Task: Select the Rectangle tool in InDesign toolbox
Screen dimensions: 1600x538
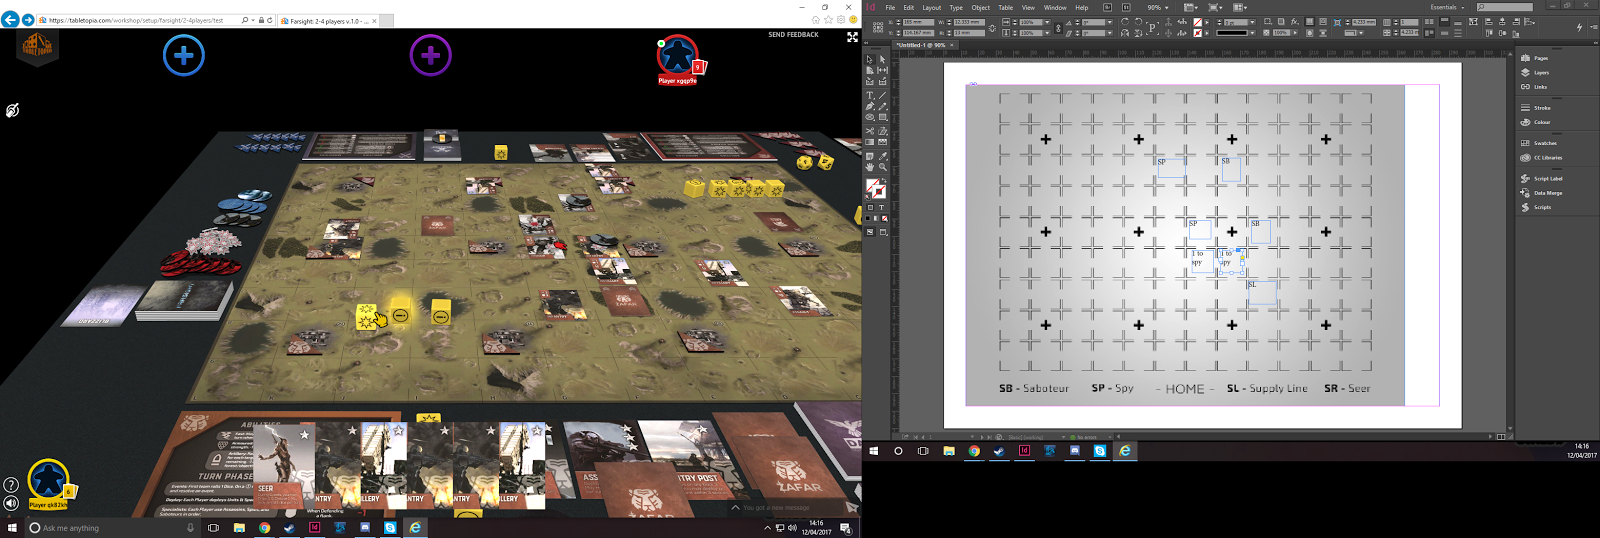Action: [882, 117]
